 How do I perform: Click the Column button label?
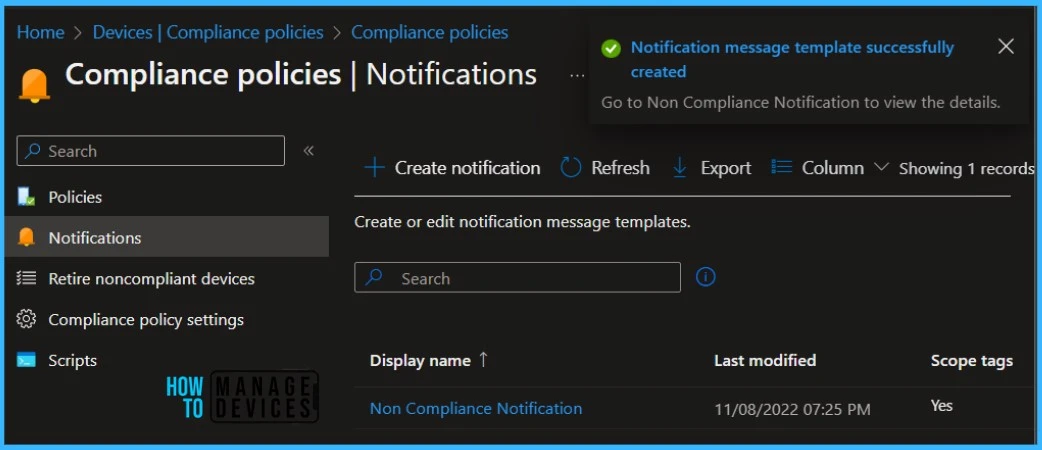coord(833,168)
